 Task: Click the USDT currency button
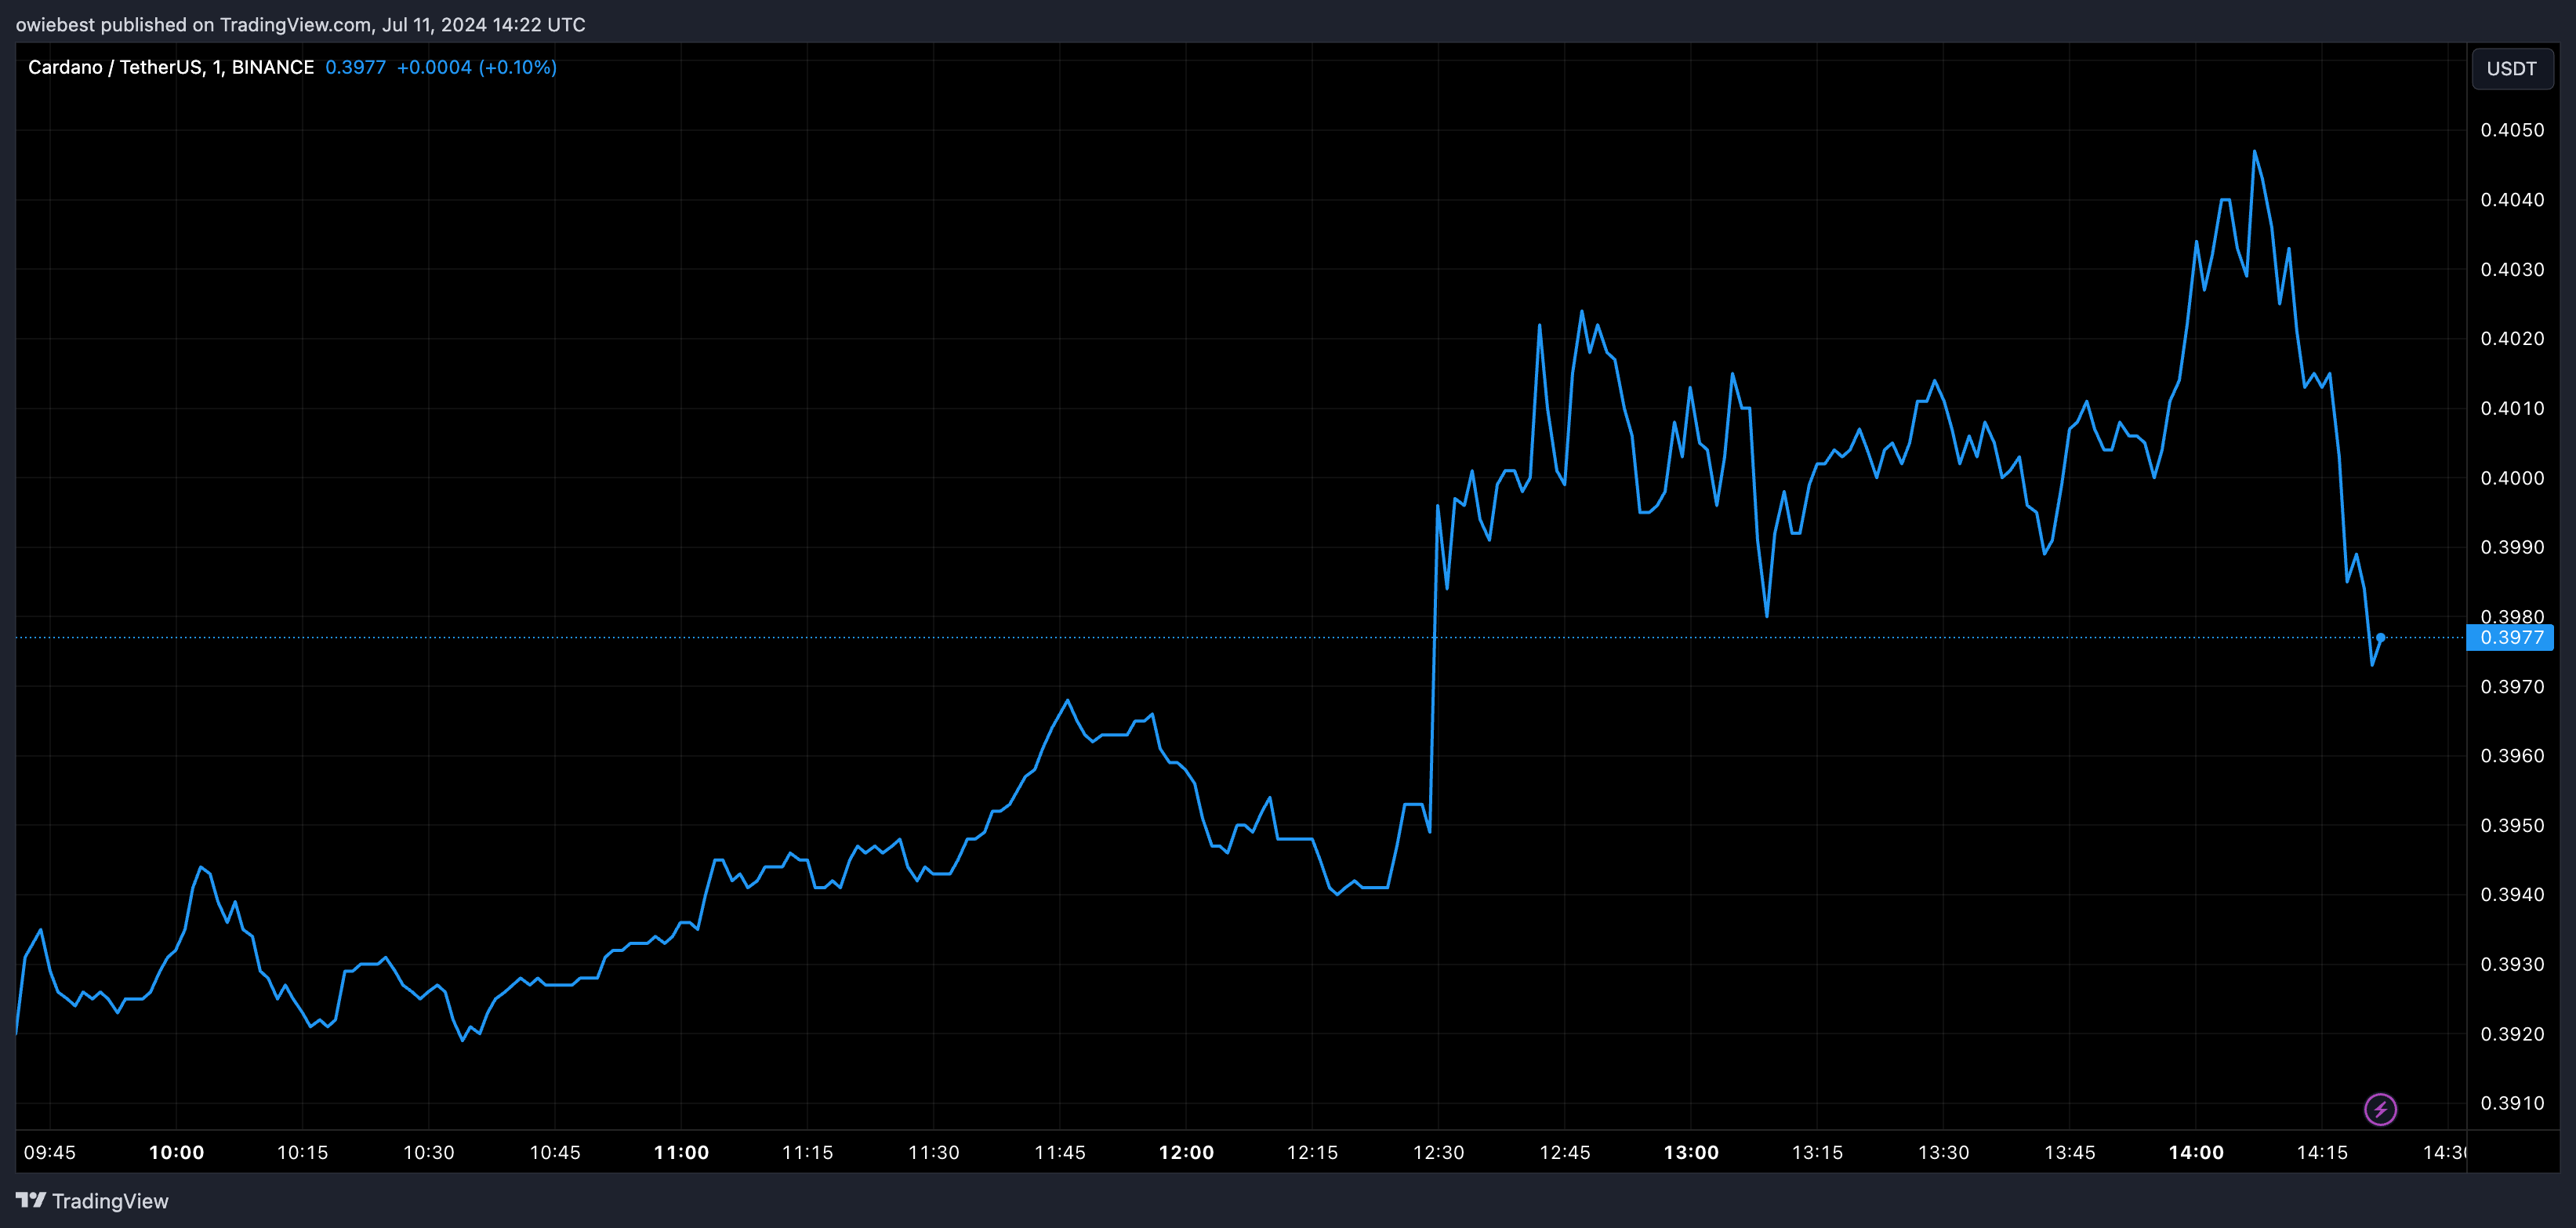point(2511,68)
